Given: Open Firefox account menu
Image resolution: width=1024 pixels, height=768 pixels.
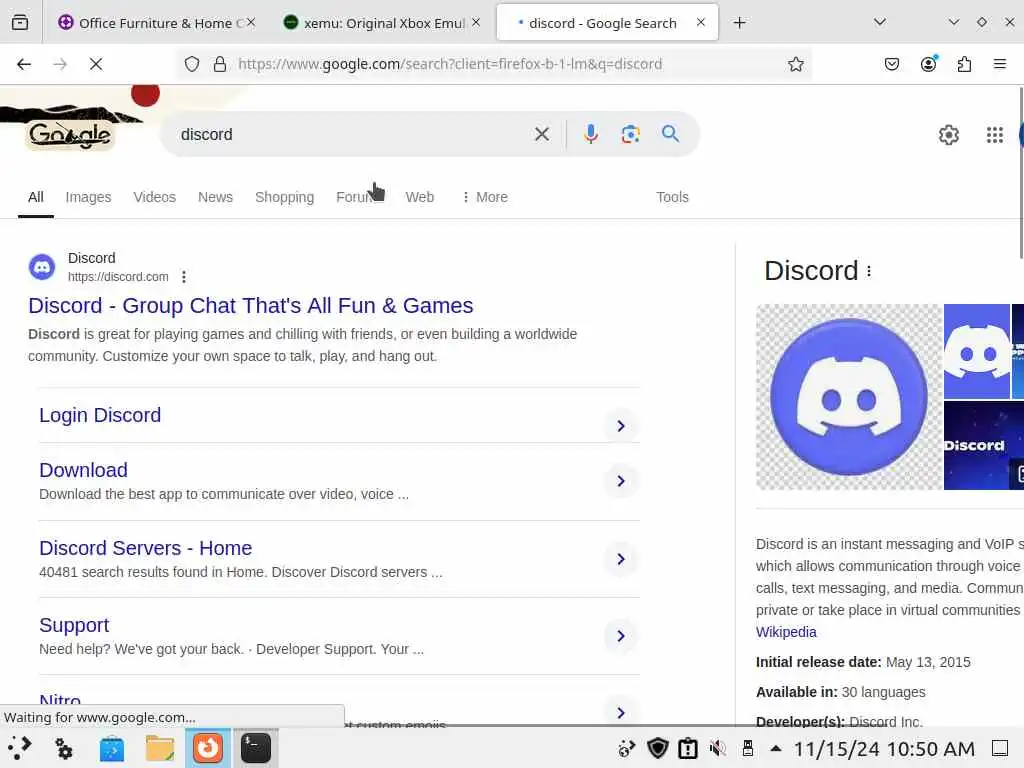Looking at the screenshot, I should click(928, 64).
